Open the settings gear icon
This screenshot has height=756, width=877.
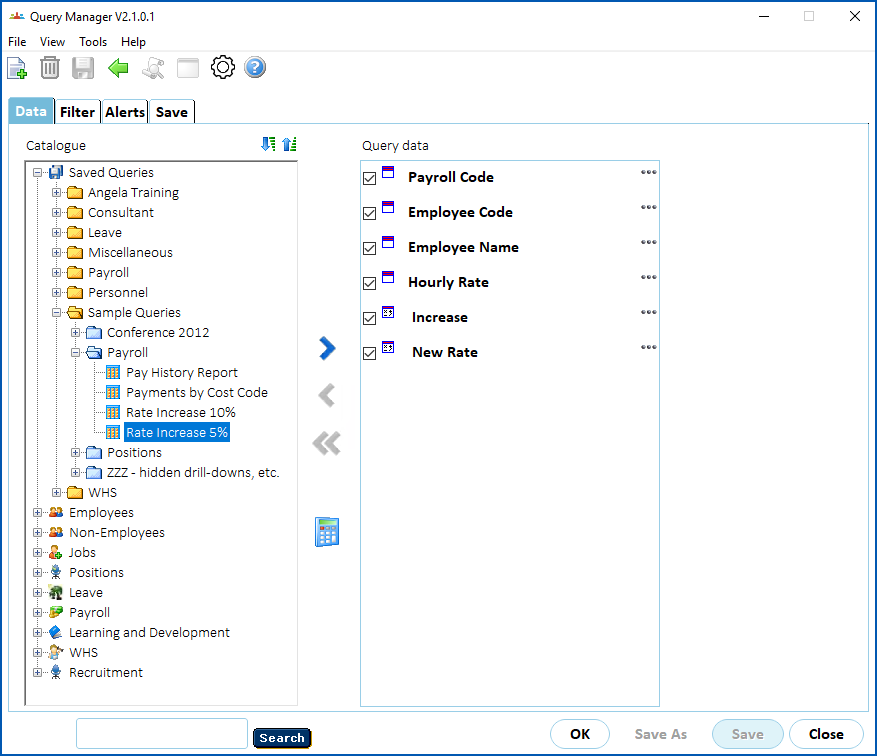pos(223,68)
